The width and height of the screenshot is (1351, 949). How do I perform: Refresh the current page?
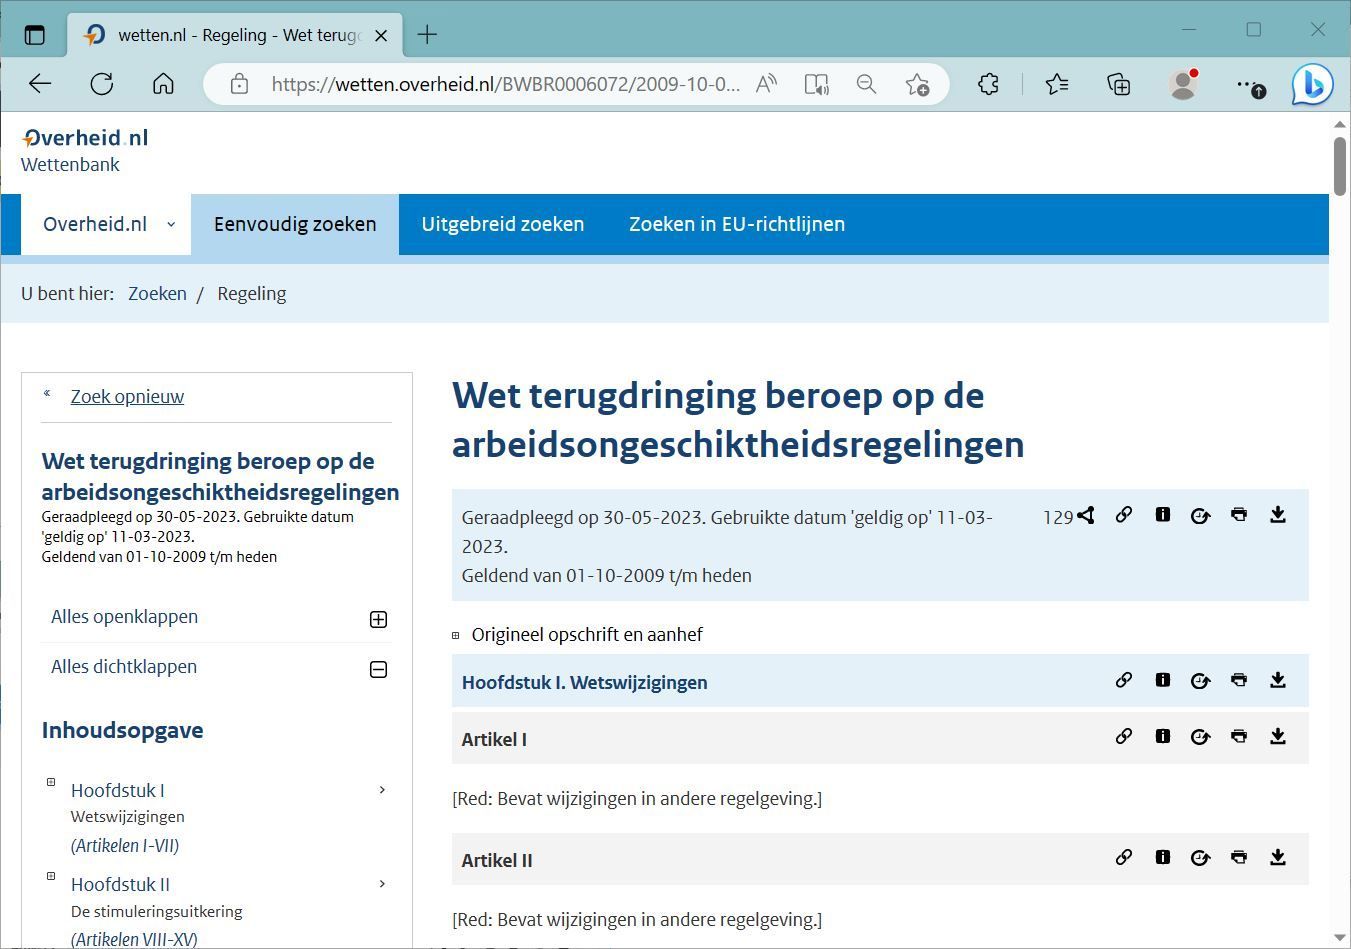(x=102, y=84)
